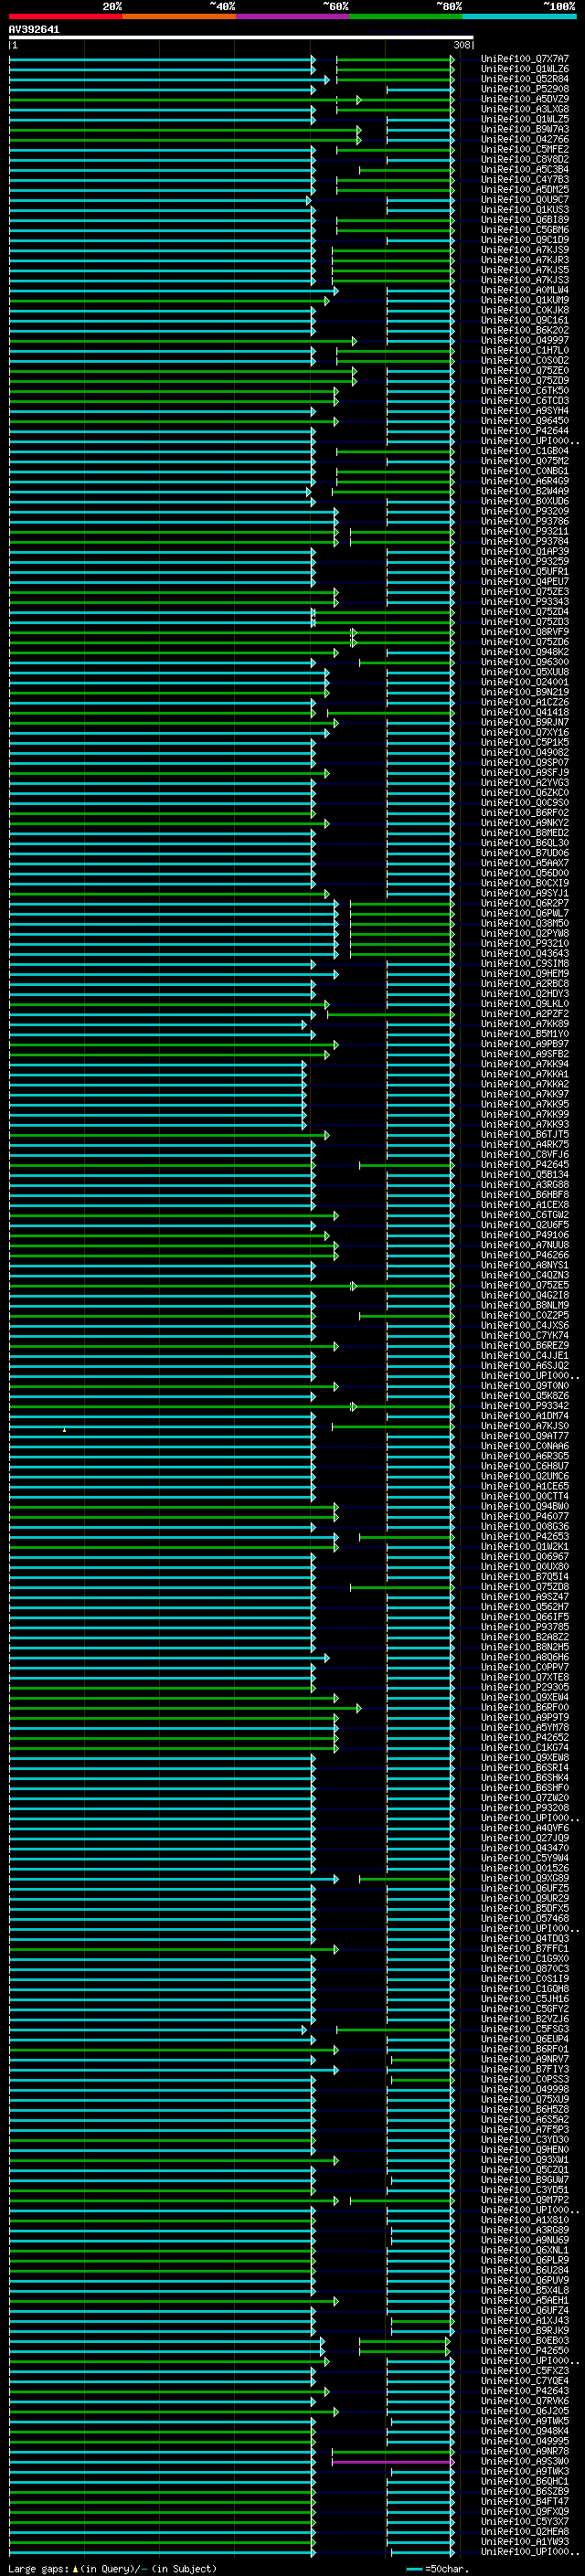This screenshot has width=585, height=2576.
Task: Open entry UniRef100_P93259
Action: pos(525,561)
